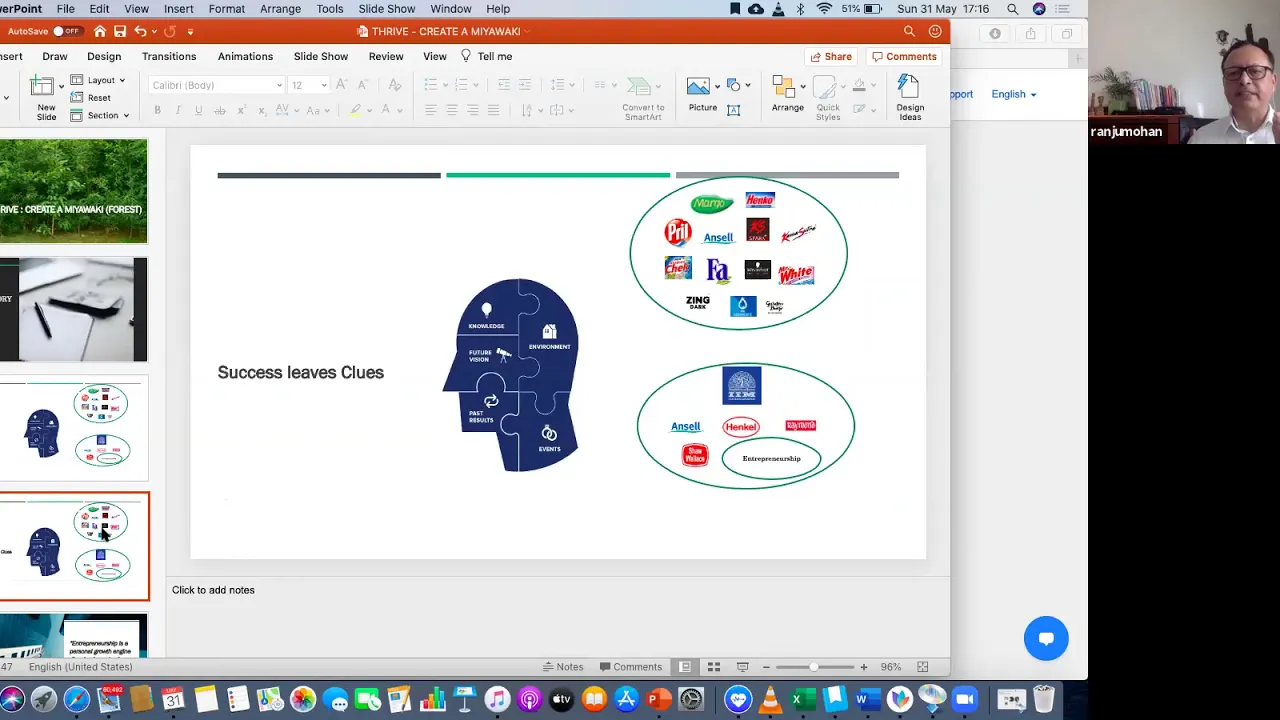Toggle Strikethrough formatting
The image size is (1280, 720).
(220, 110)
